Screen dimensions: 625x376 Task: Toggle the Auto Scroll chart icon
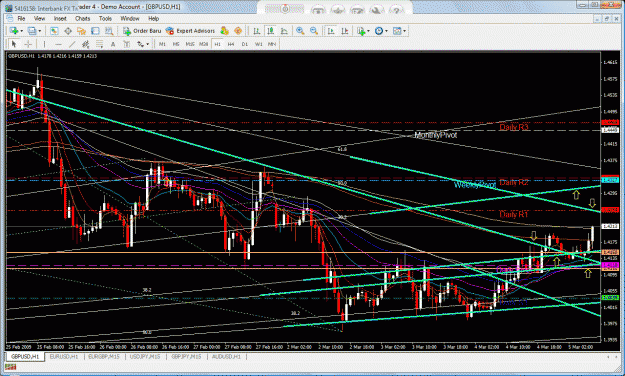click(x=331, y=31)
